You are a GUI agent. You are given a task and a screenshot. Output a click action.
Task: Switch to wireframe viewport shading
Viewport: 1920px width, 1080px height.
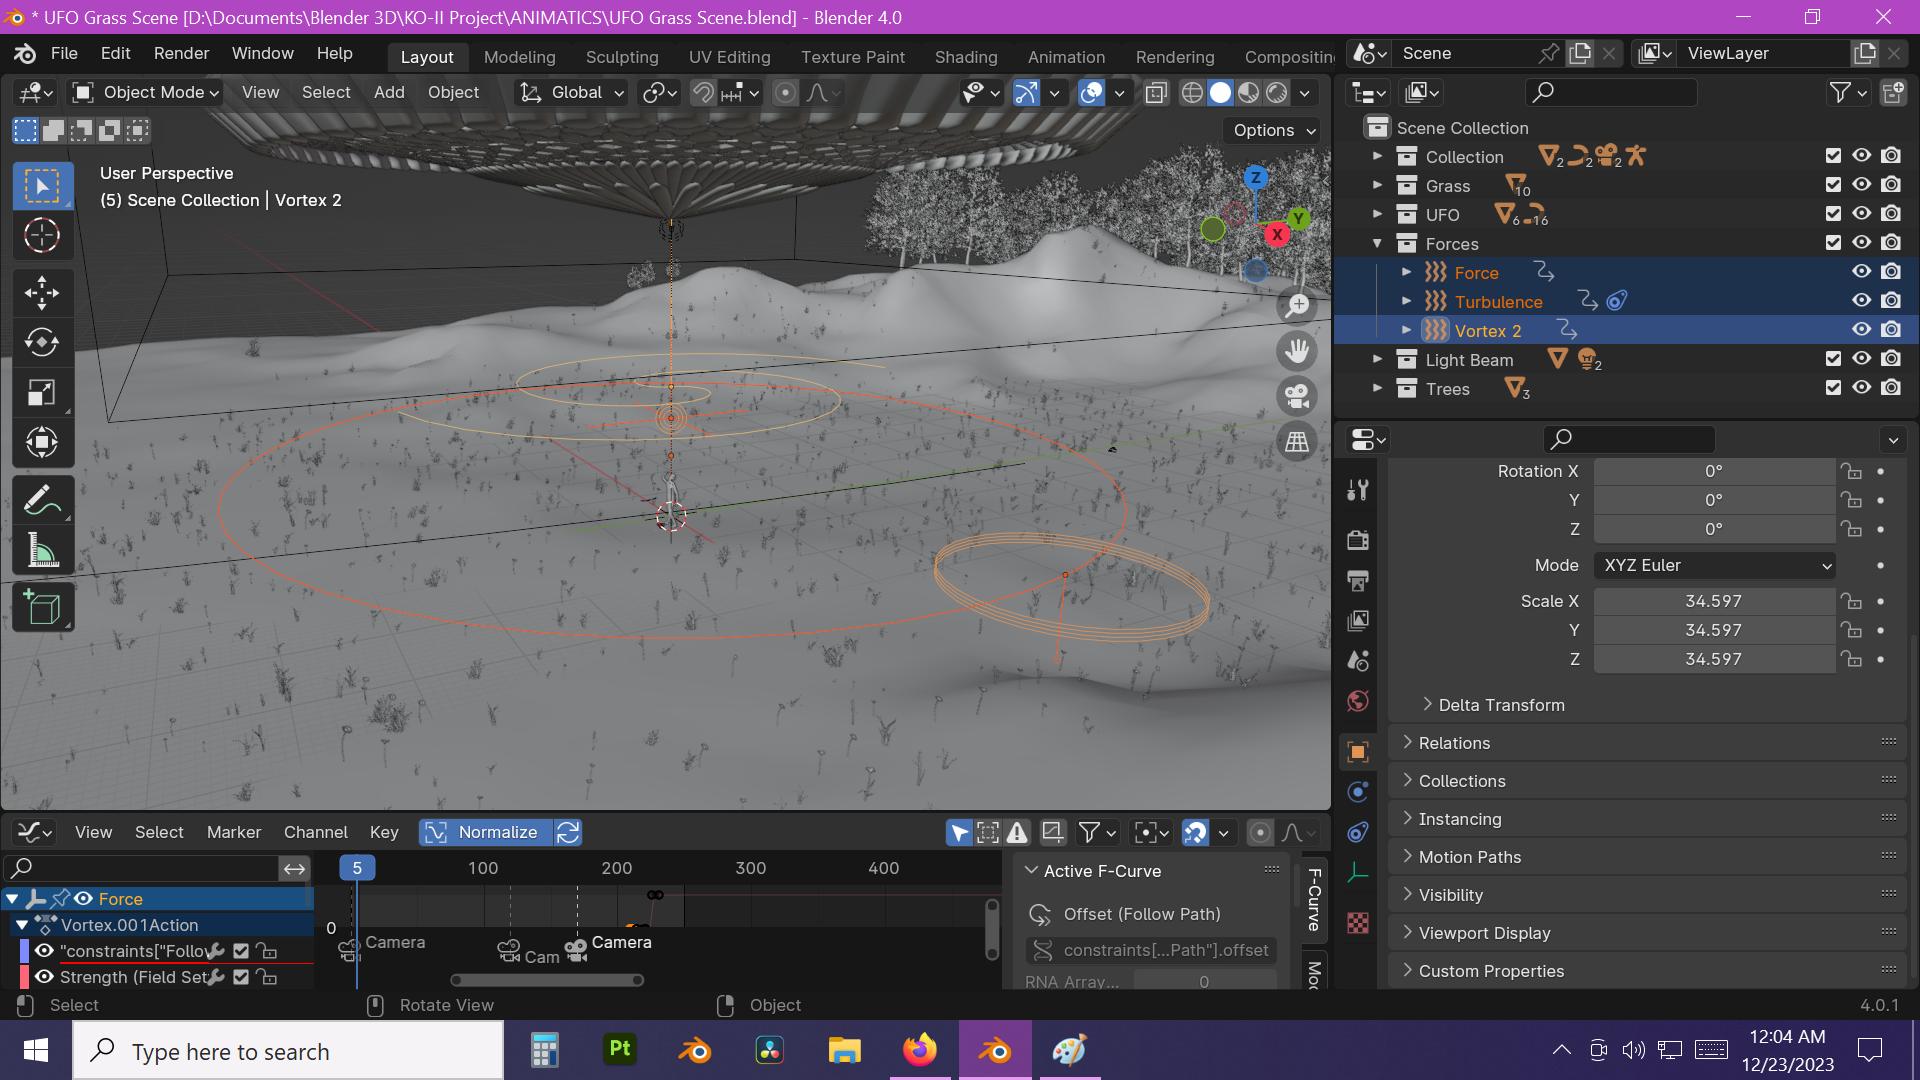(x=1192, y=93)
